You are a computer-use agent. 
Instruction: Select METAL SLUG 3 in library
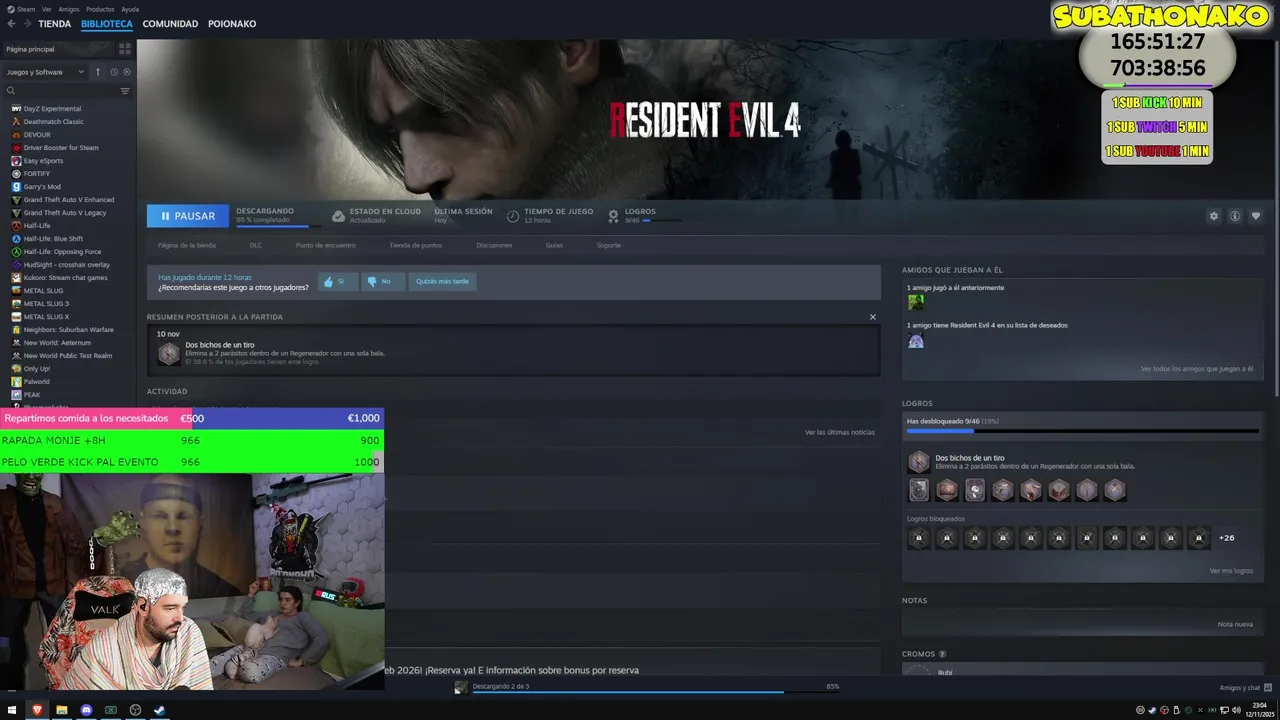(x=46, y=303)
